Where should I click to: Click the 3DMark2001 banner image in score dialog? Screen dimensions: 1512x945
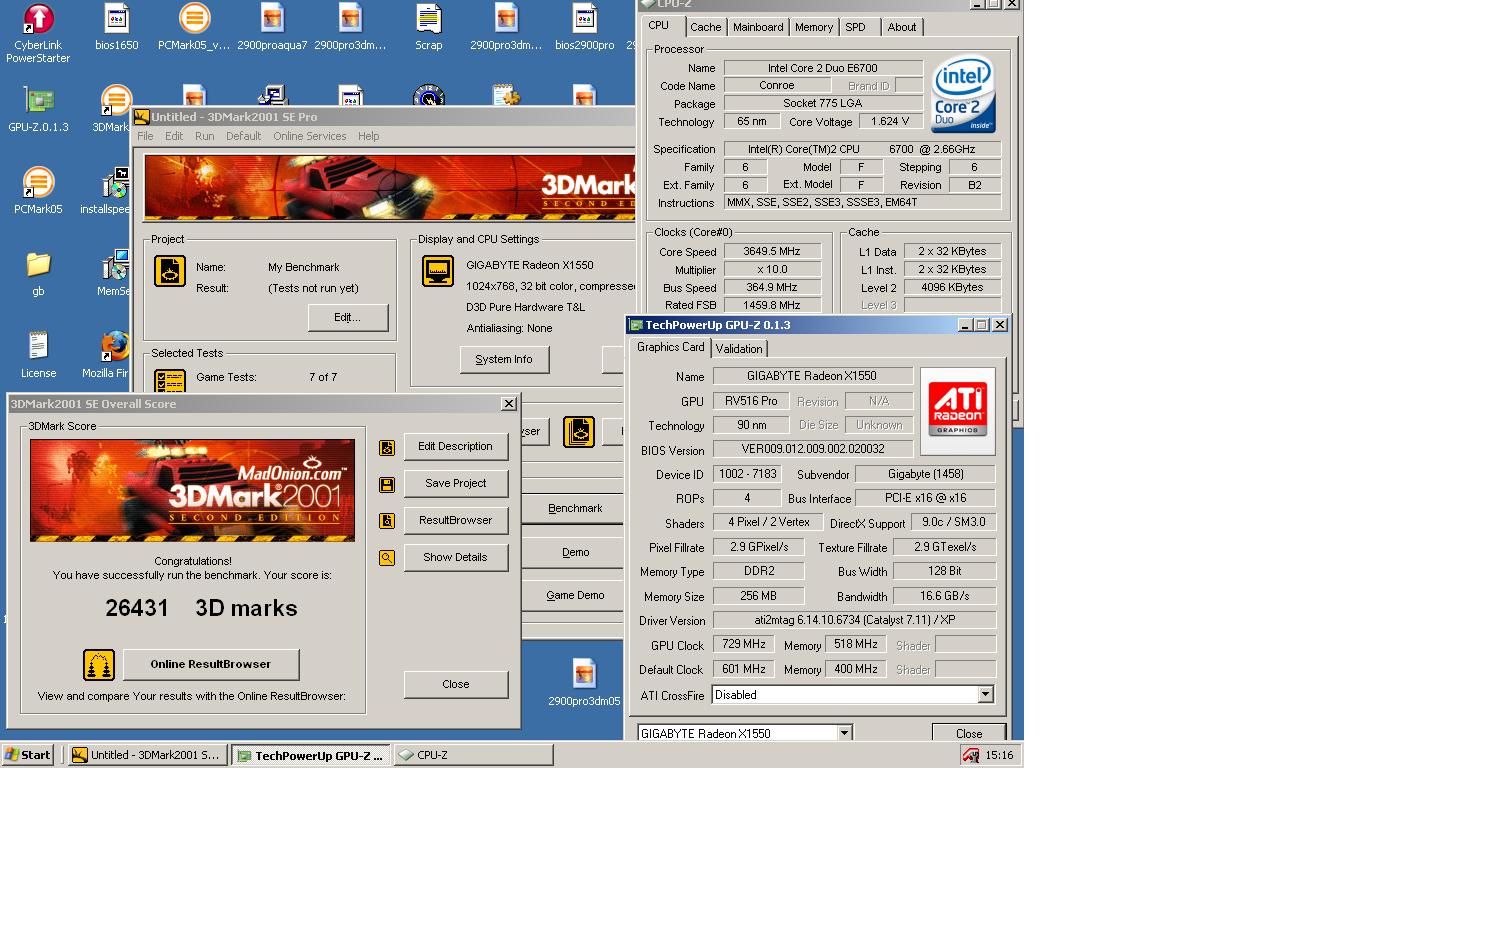click(x=192, y=491)
